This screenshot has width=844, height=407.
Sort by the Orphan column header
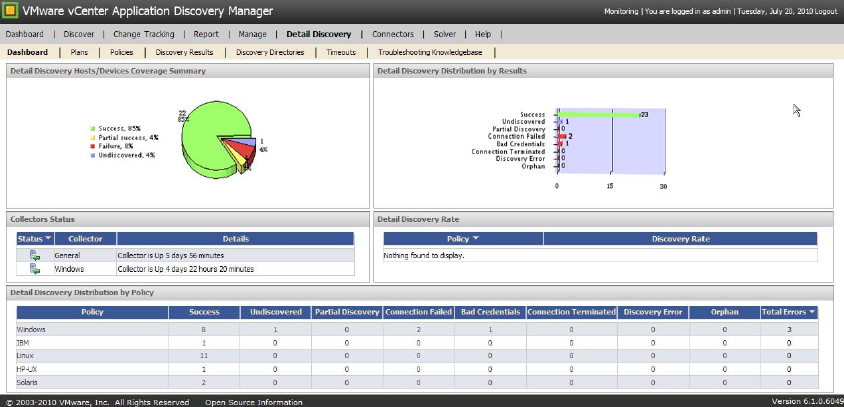(725, 312)
